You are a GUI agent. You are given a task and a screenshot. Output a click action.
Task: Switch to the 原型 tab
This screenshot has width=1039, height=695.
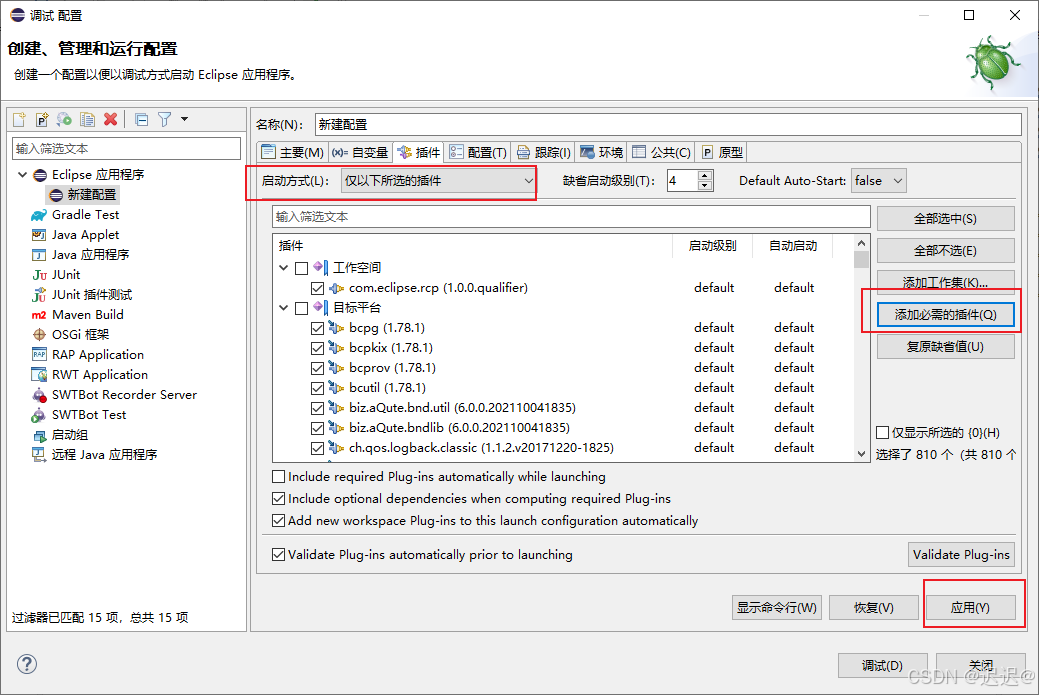click(x=722, y=152)
